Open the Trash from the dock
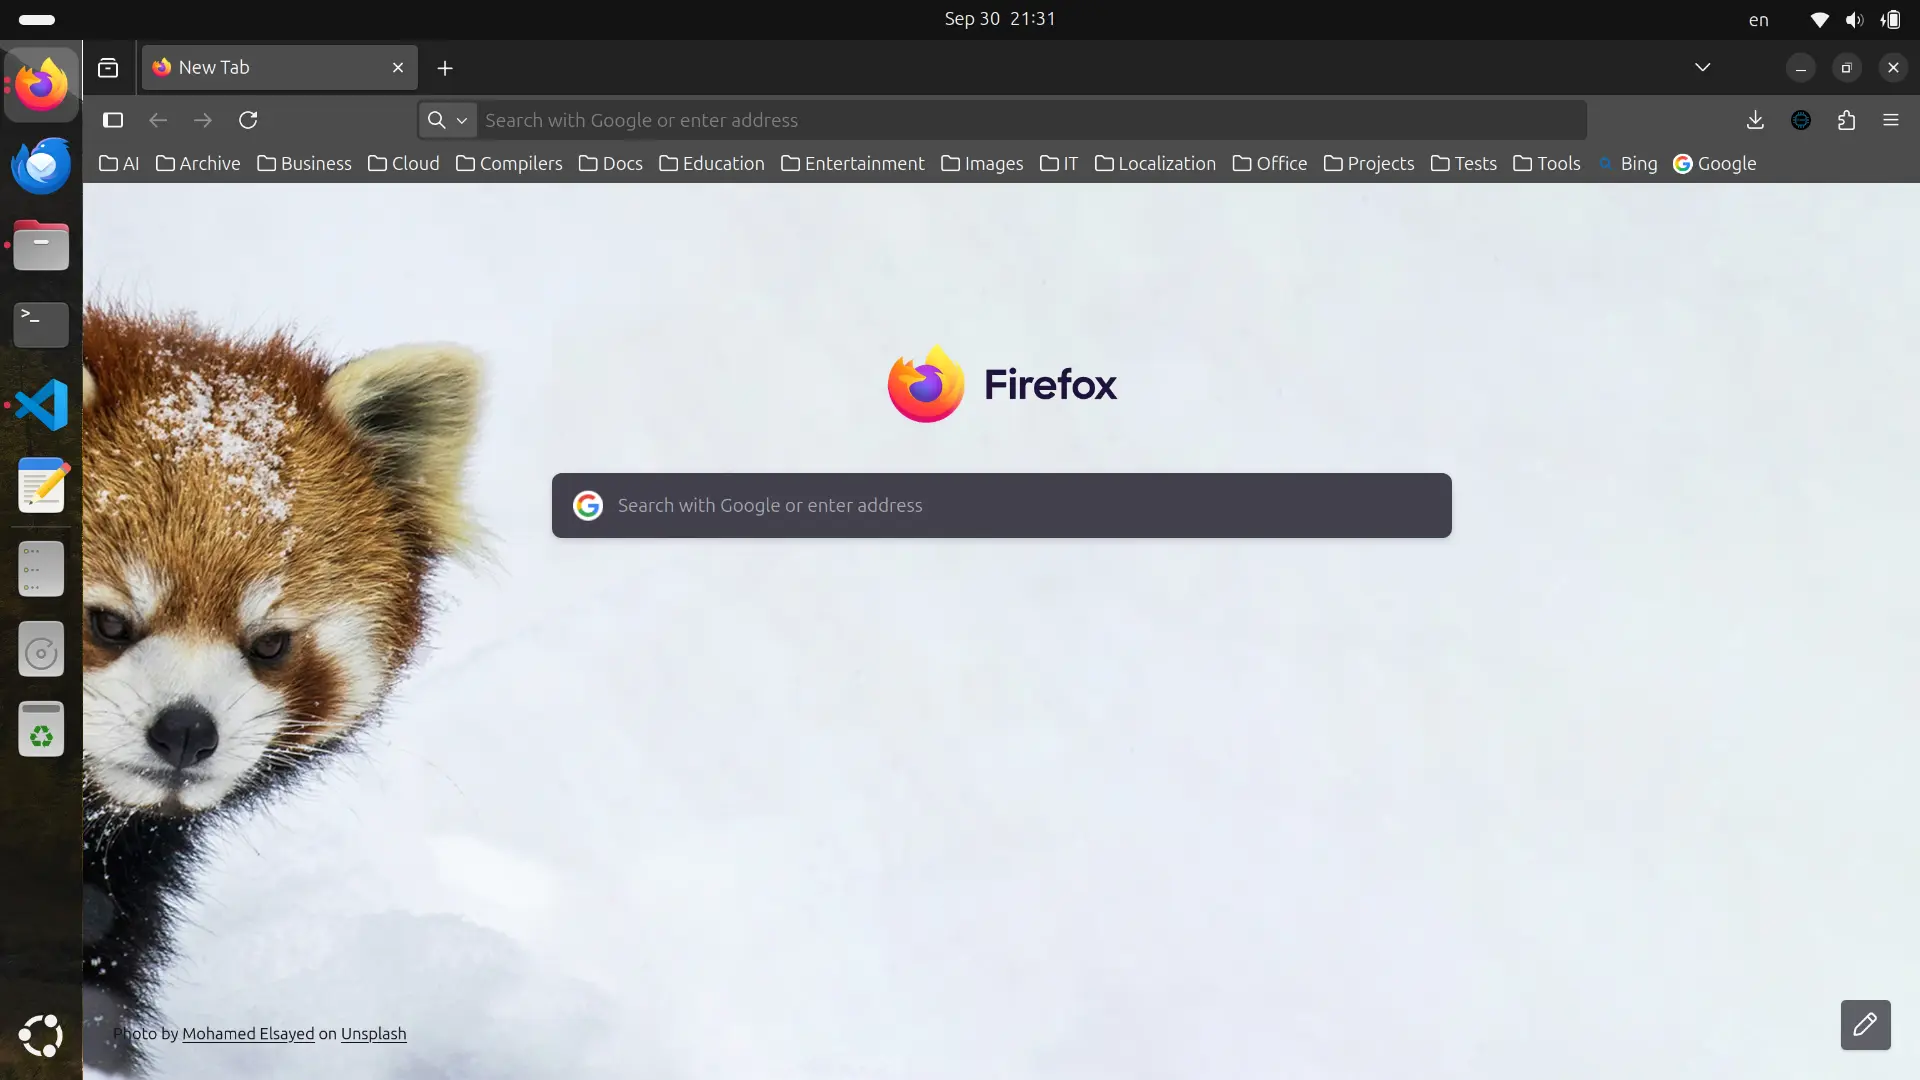 tap(40, 729)
